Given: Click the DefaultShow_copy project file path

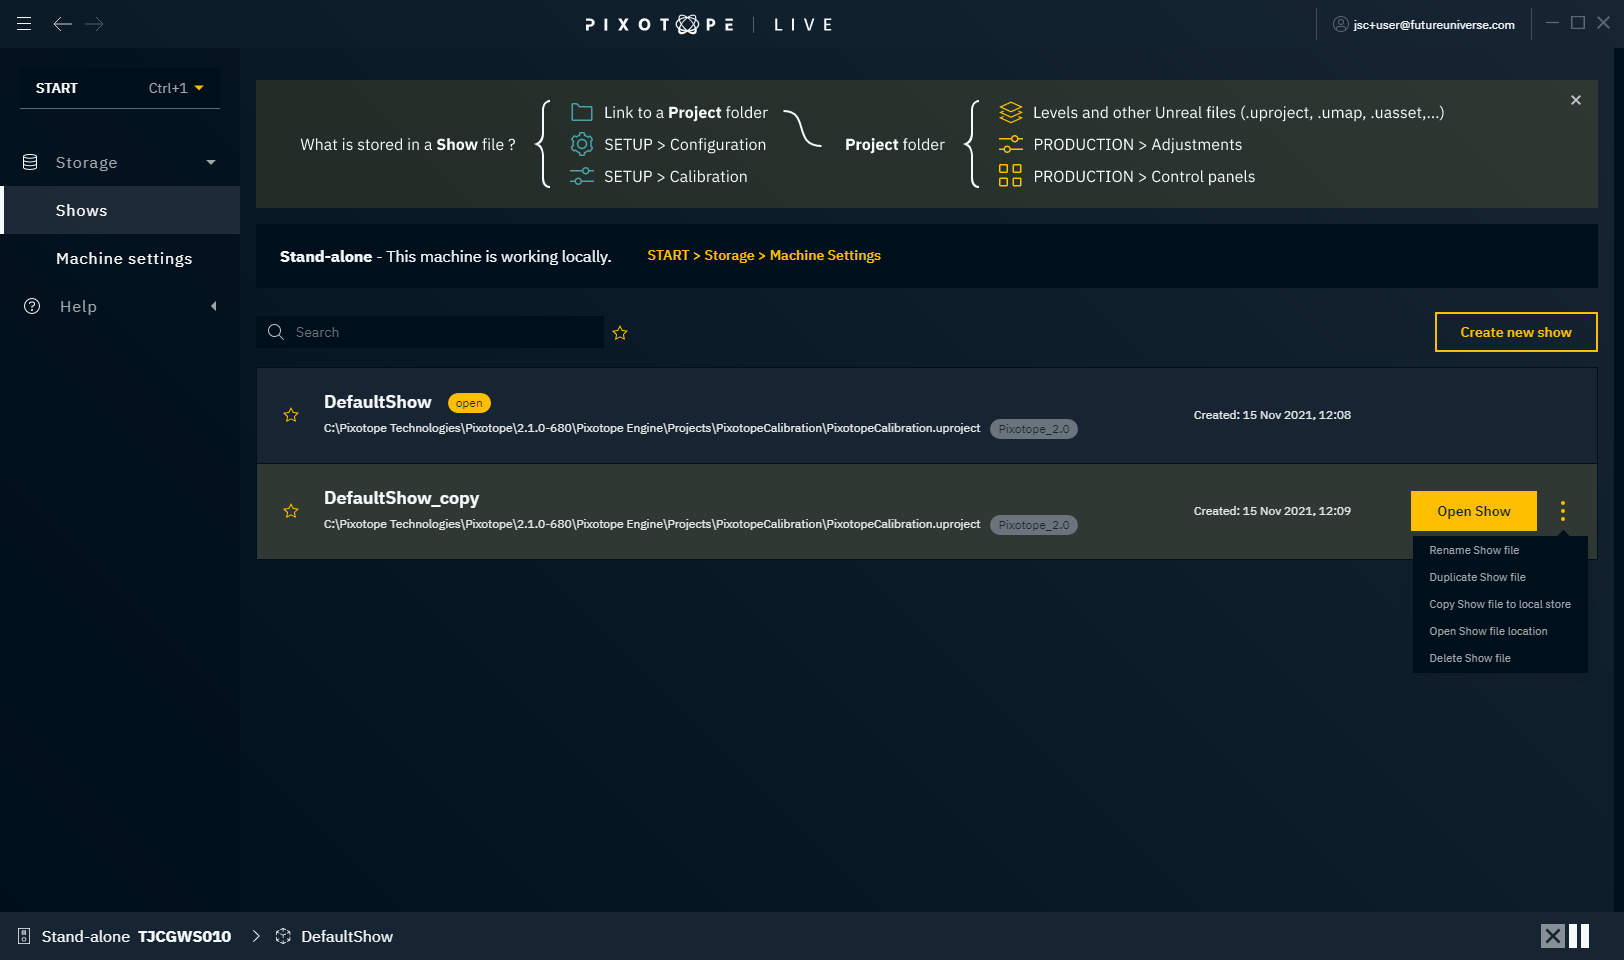Looking at the screenshot, I should click(x=652, y=524).
